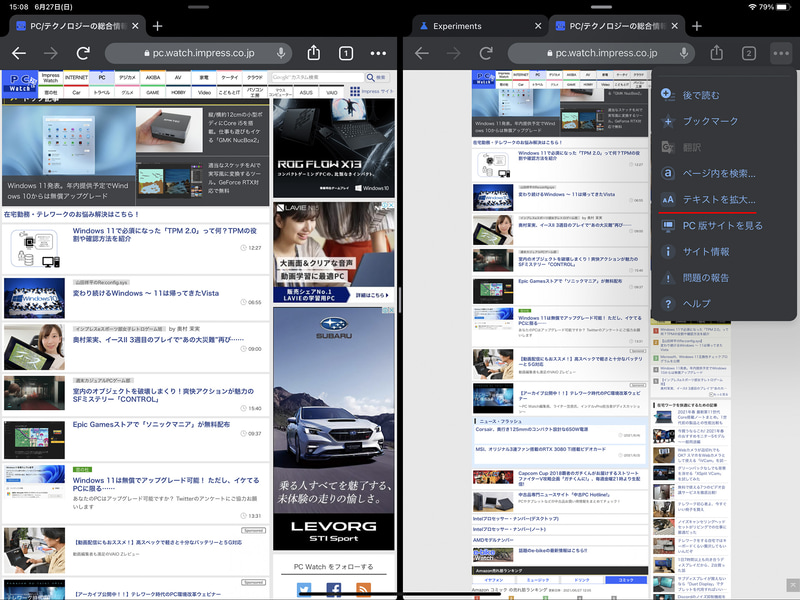Choose ページ内を検索 from the menu

(723, 173)
